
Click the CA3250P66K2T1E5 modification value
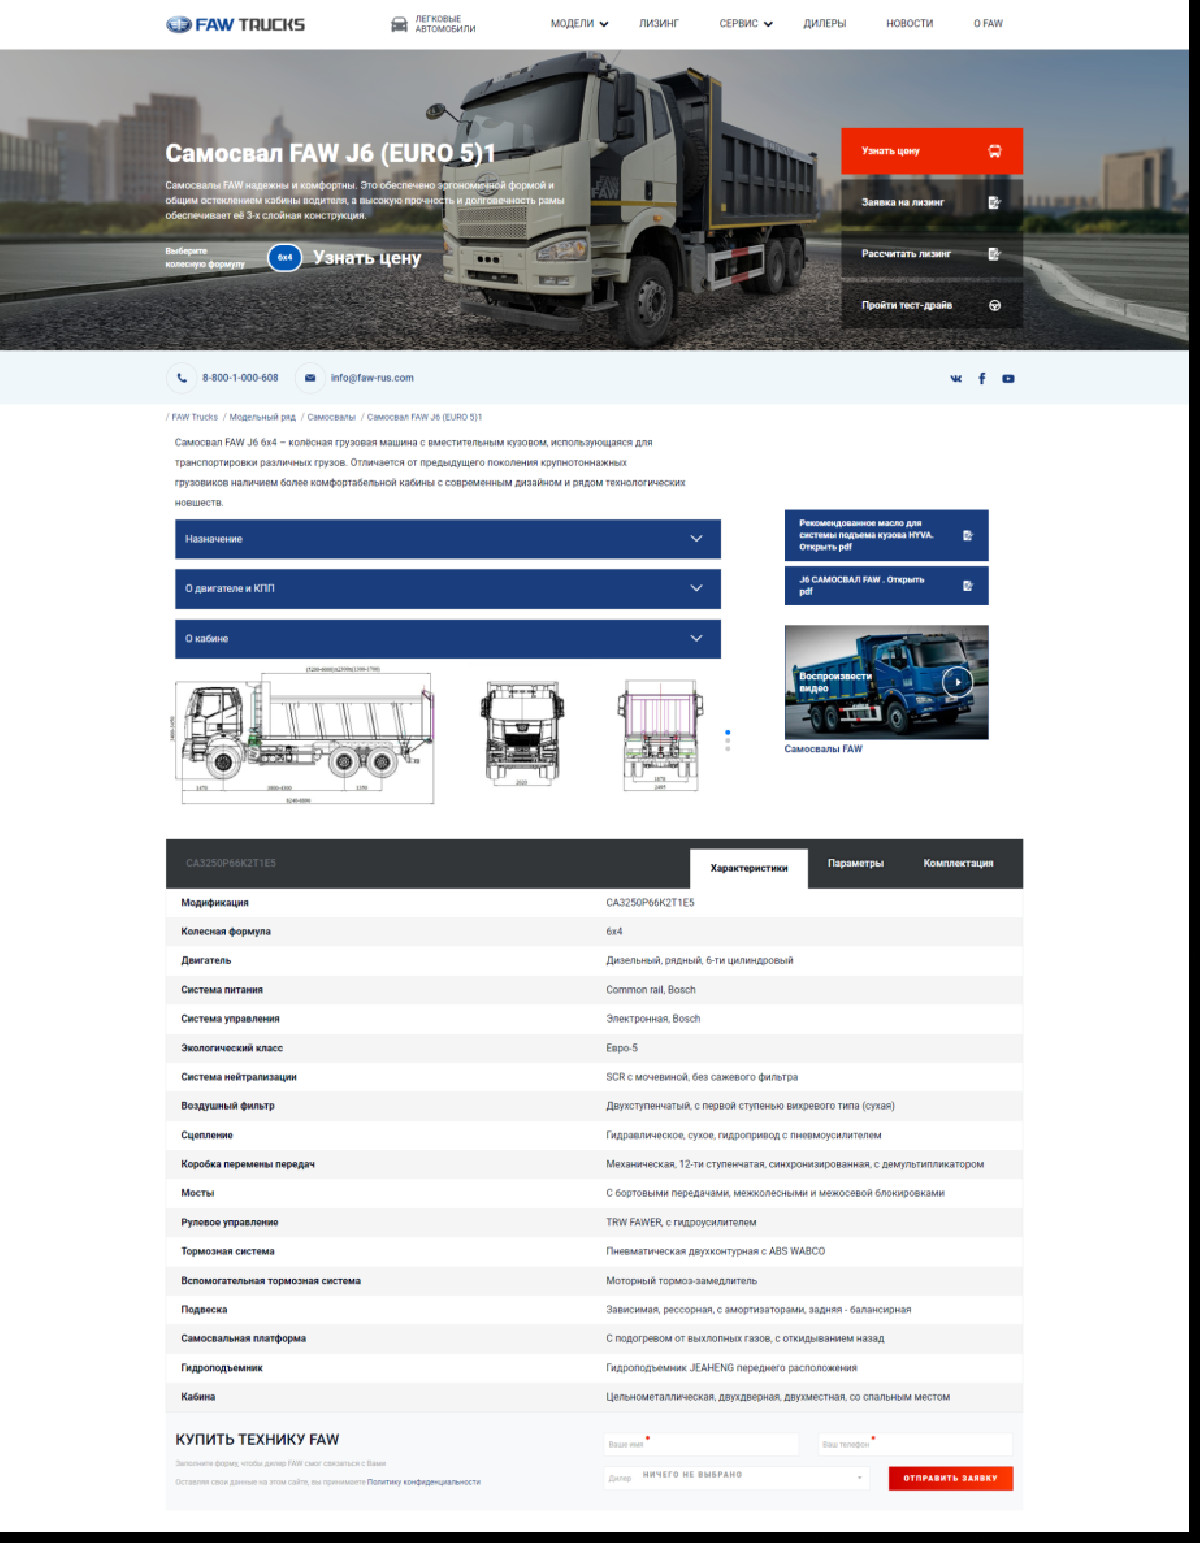(650, 903)
